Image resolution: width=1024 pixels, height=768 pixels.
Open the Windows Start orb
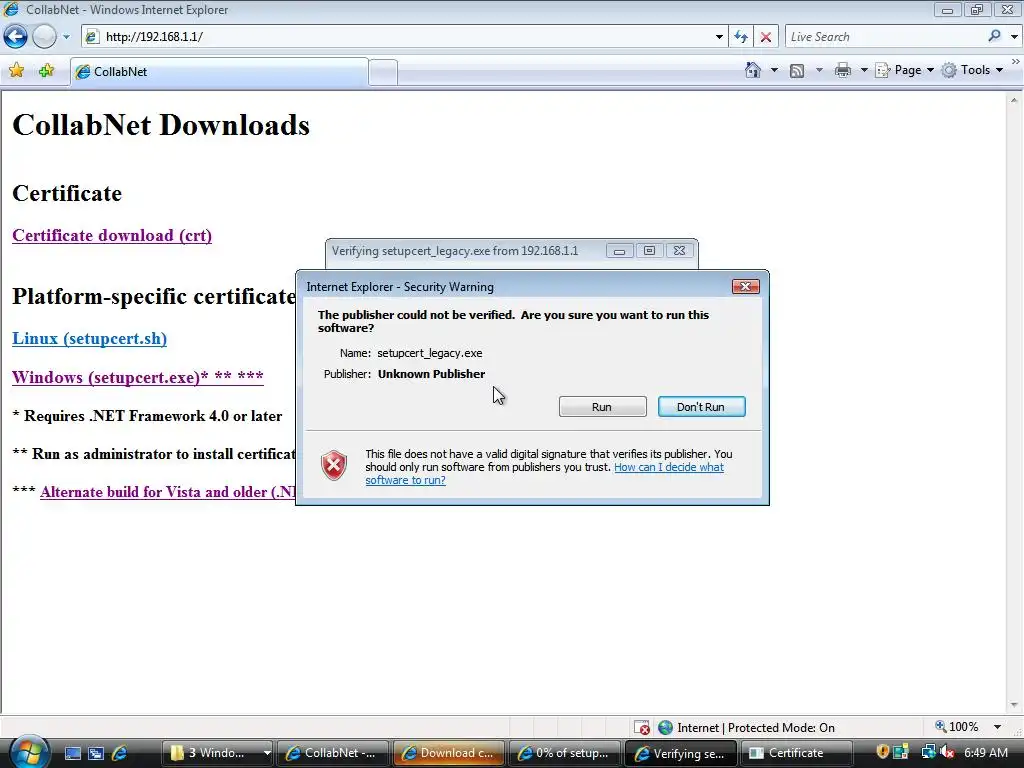[27, 753]
